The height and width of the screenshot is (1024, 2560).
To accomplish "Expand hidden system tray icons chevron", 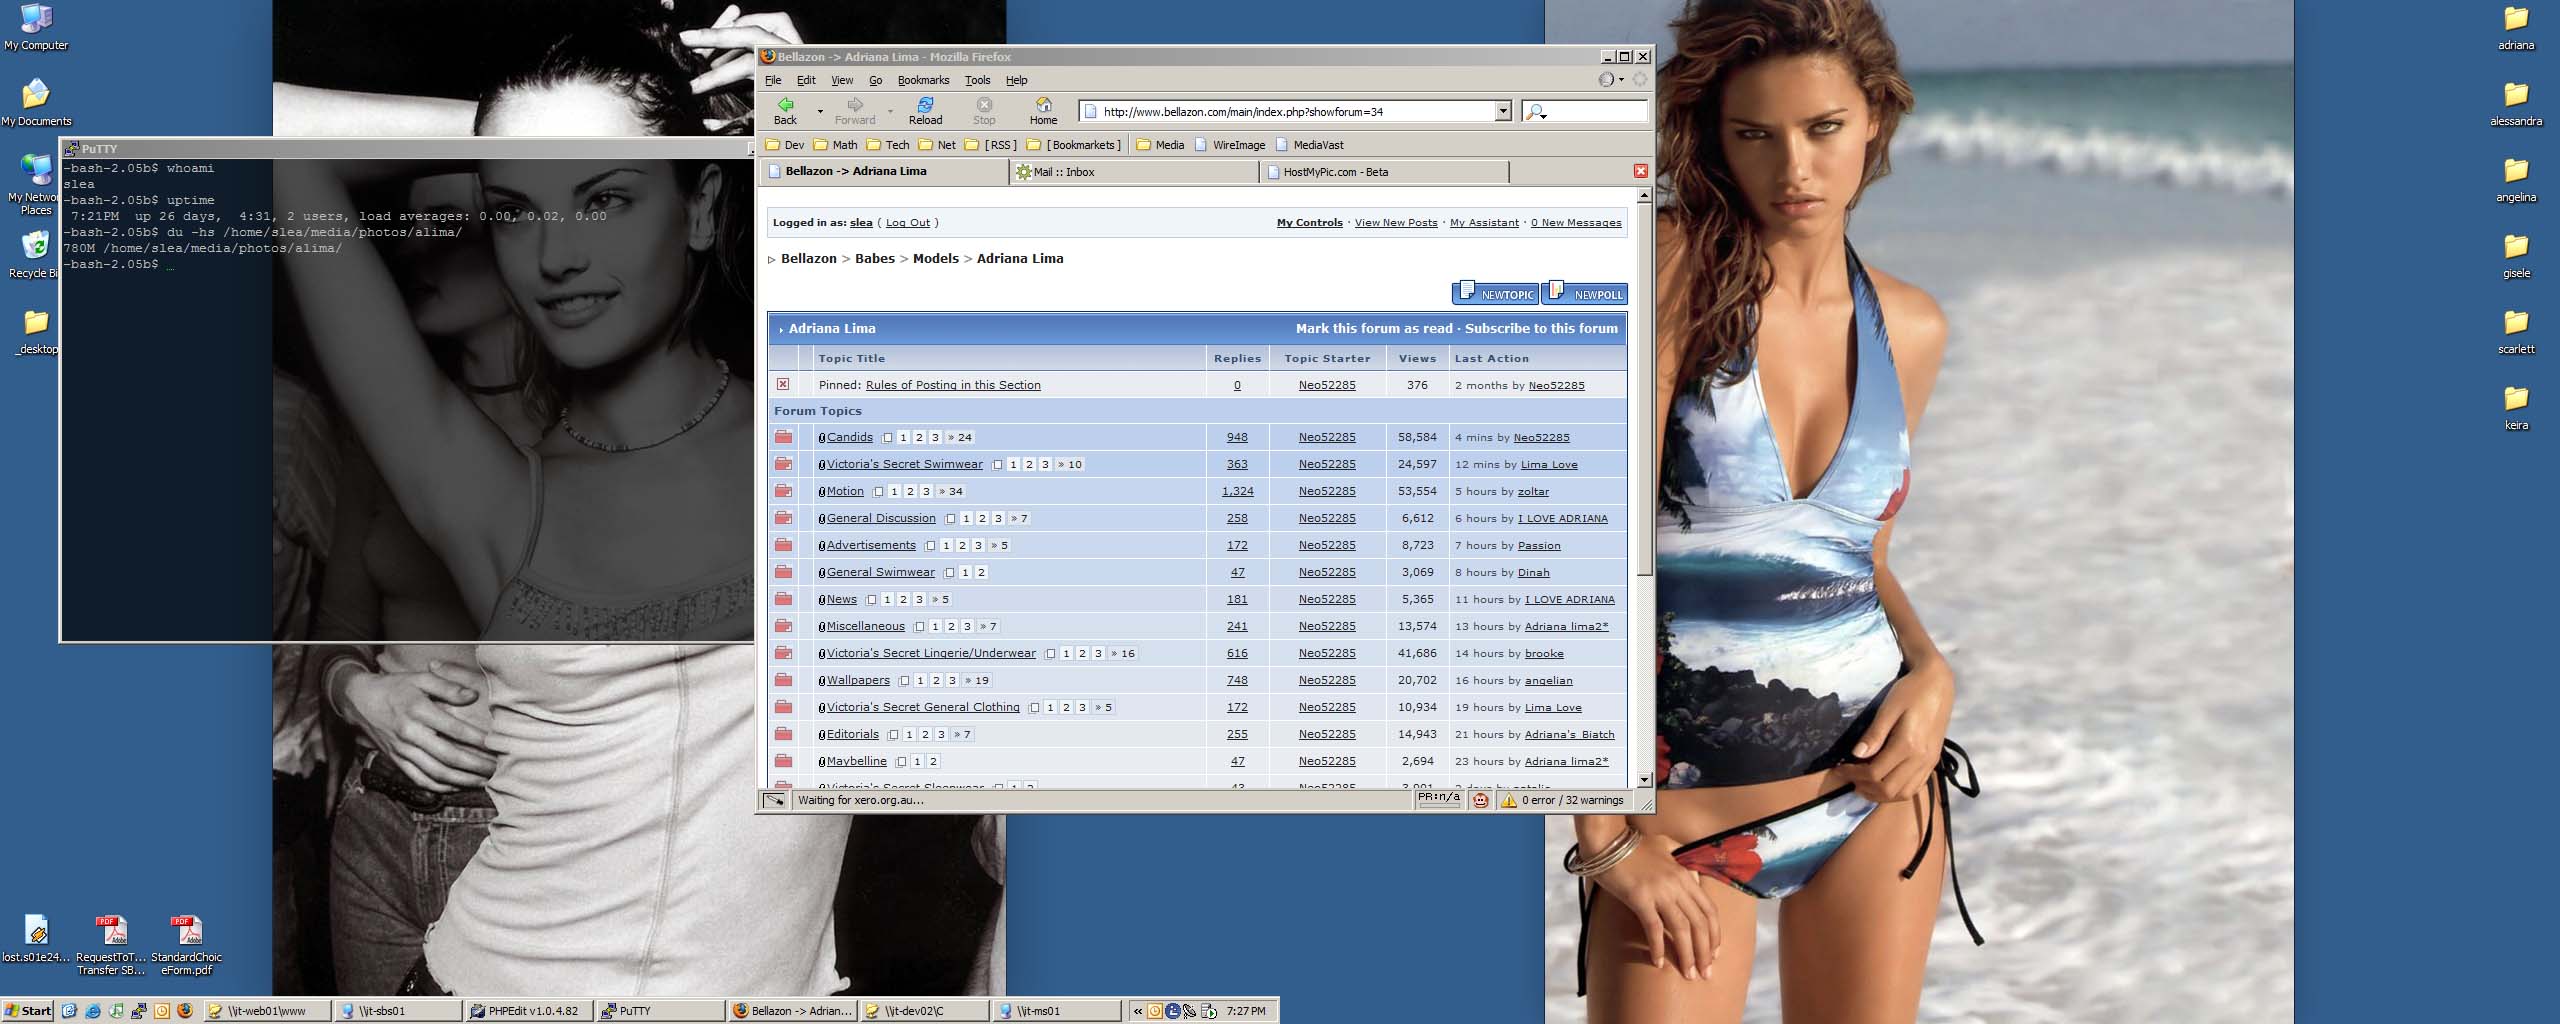I will pyautogui.click(x=1137, y=1011).
